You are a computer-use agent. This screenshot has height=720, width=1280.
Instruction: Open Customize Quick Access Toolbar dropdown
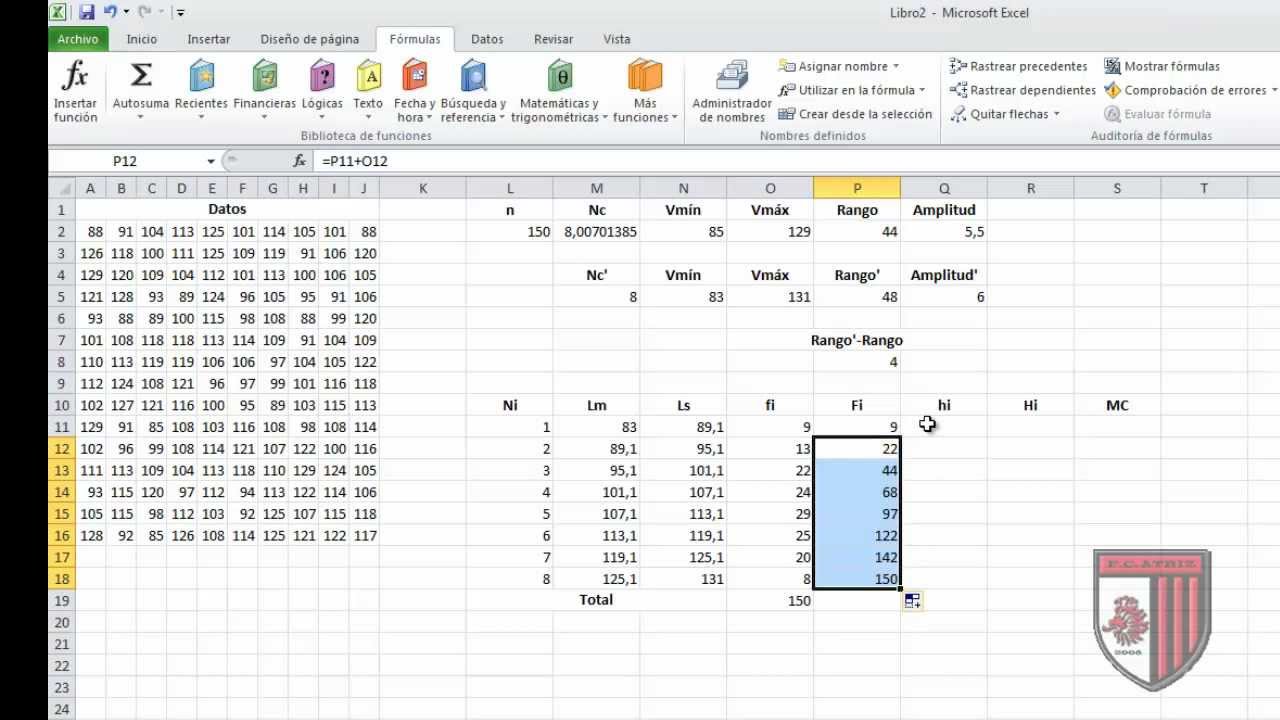pos(180,13)
